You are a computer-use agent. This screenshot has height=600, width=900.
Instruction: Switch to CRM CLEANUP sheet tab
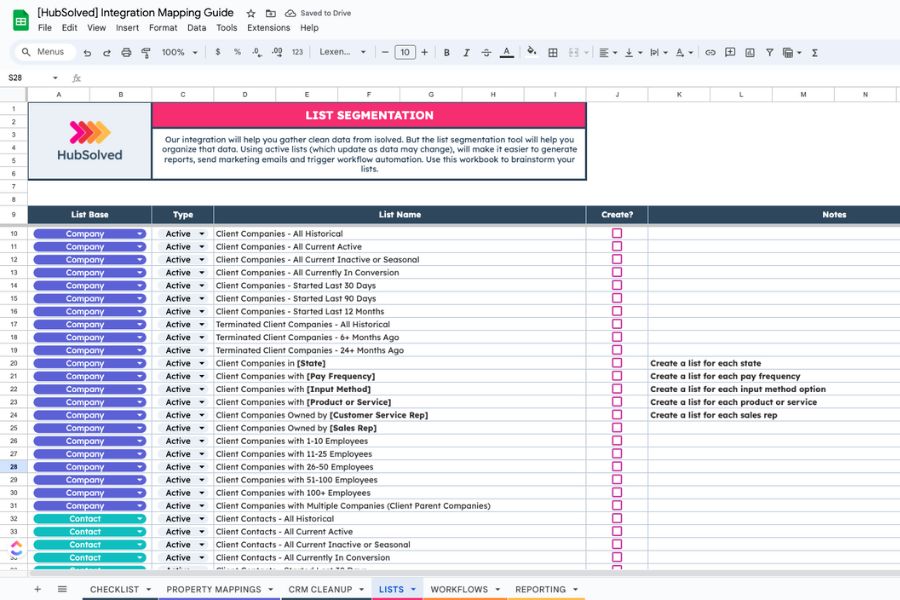coord(320,589)
